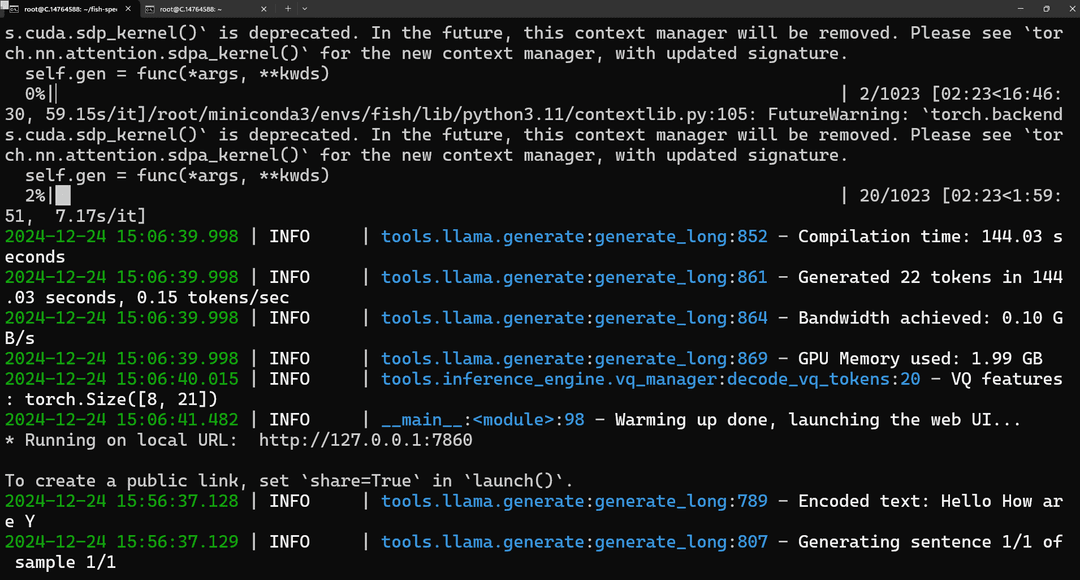Viewport: 1080px width, 580px height.
Task: Restore down the terminal window
Action: point(1046,9)
